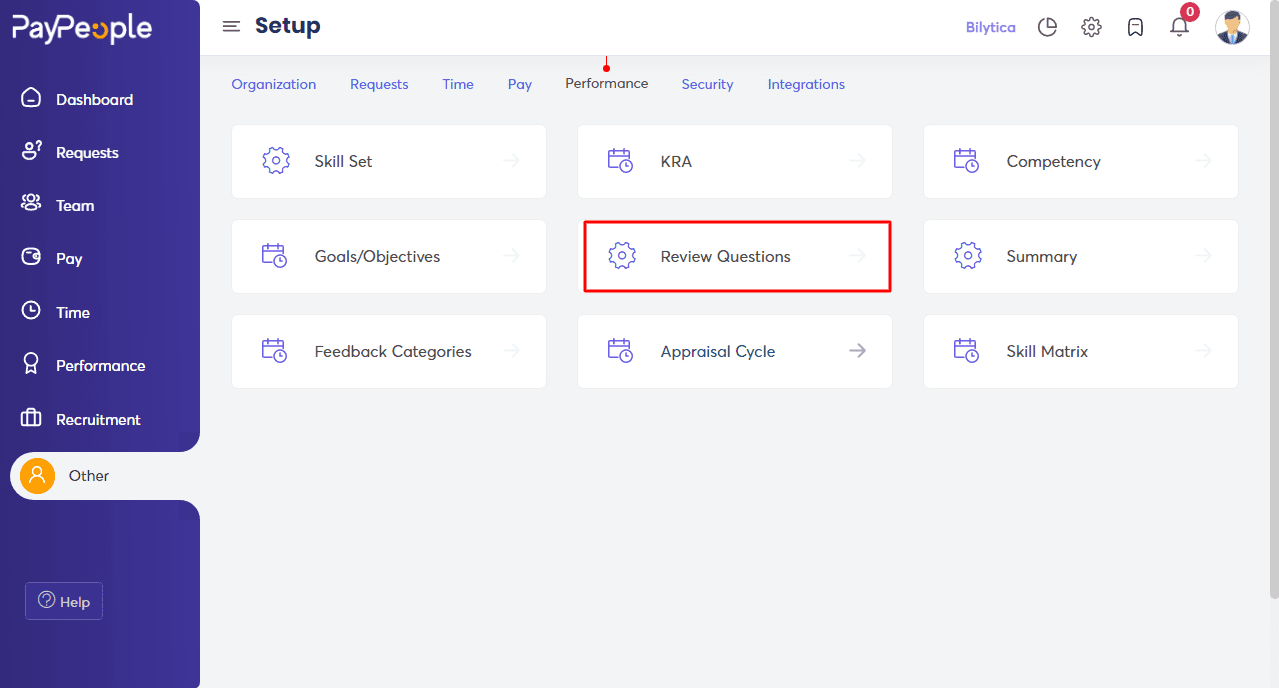
Task: Click the Competency card arrow
Action: coord(1203,160)
